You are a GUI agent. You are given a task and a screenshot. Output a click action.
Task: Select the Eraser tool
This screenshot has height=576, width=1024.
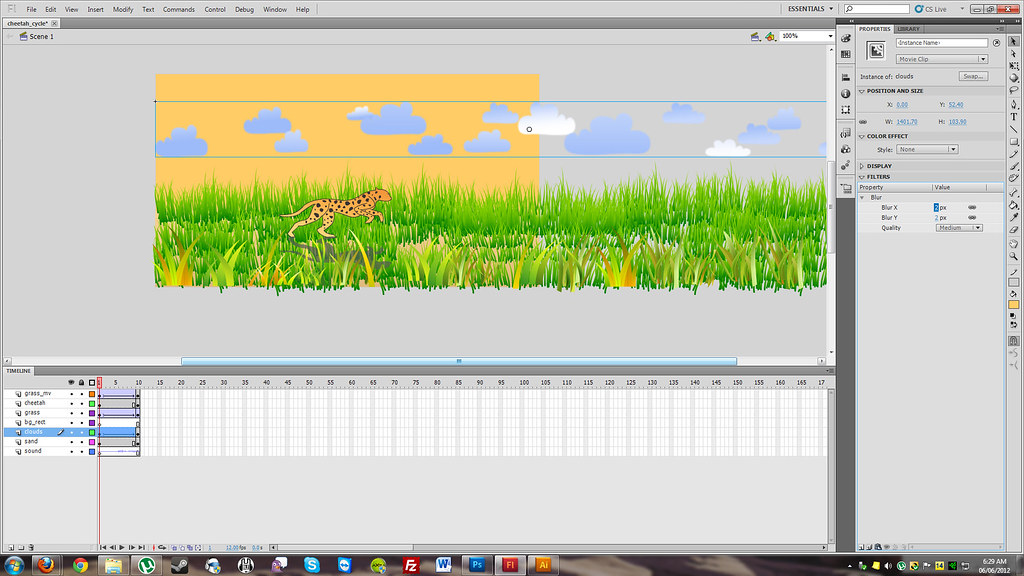coord(1014,230)
